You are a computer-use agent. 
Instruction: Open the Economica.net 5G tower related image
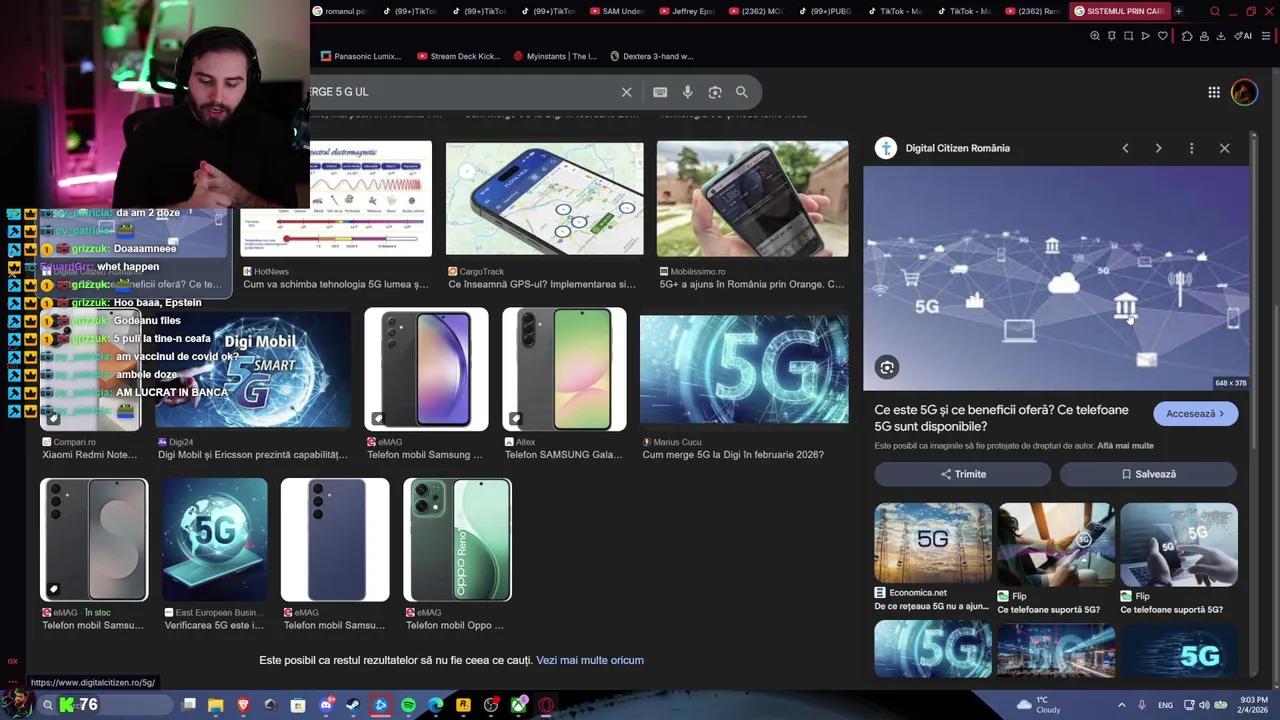point(933,543)
